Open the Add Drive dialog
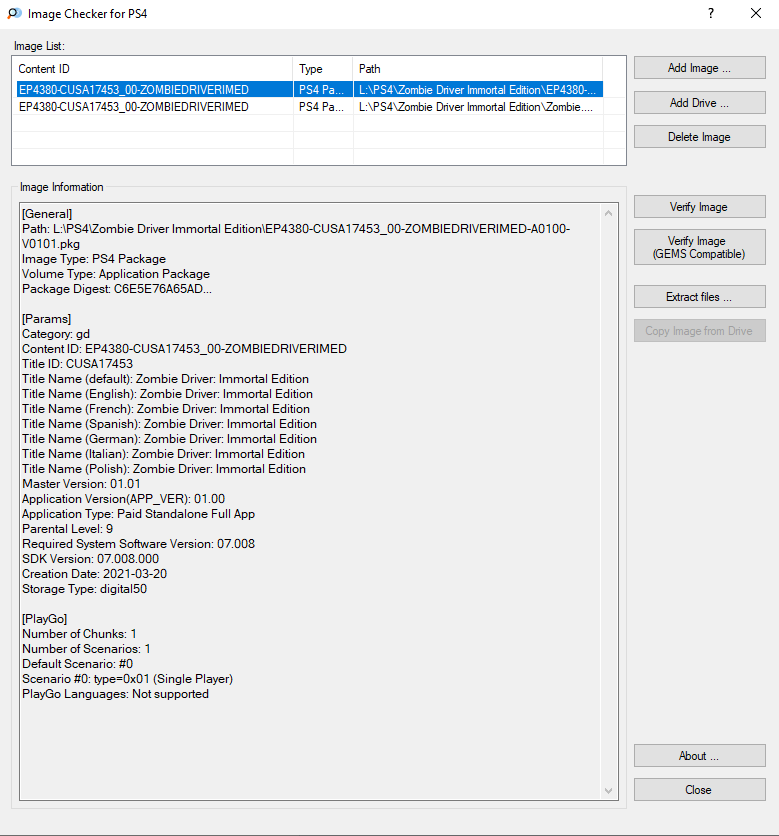779x836 pixels. pos(699,102)
